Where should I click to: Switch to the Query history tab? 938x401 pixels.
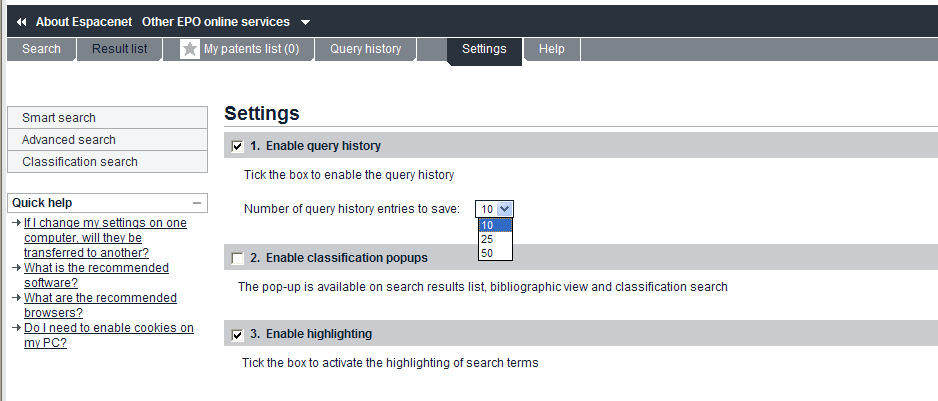tap(366, 49)
